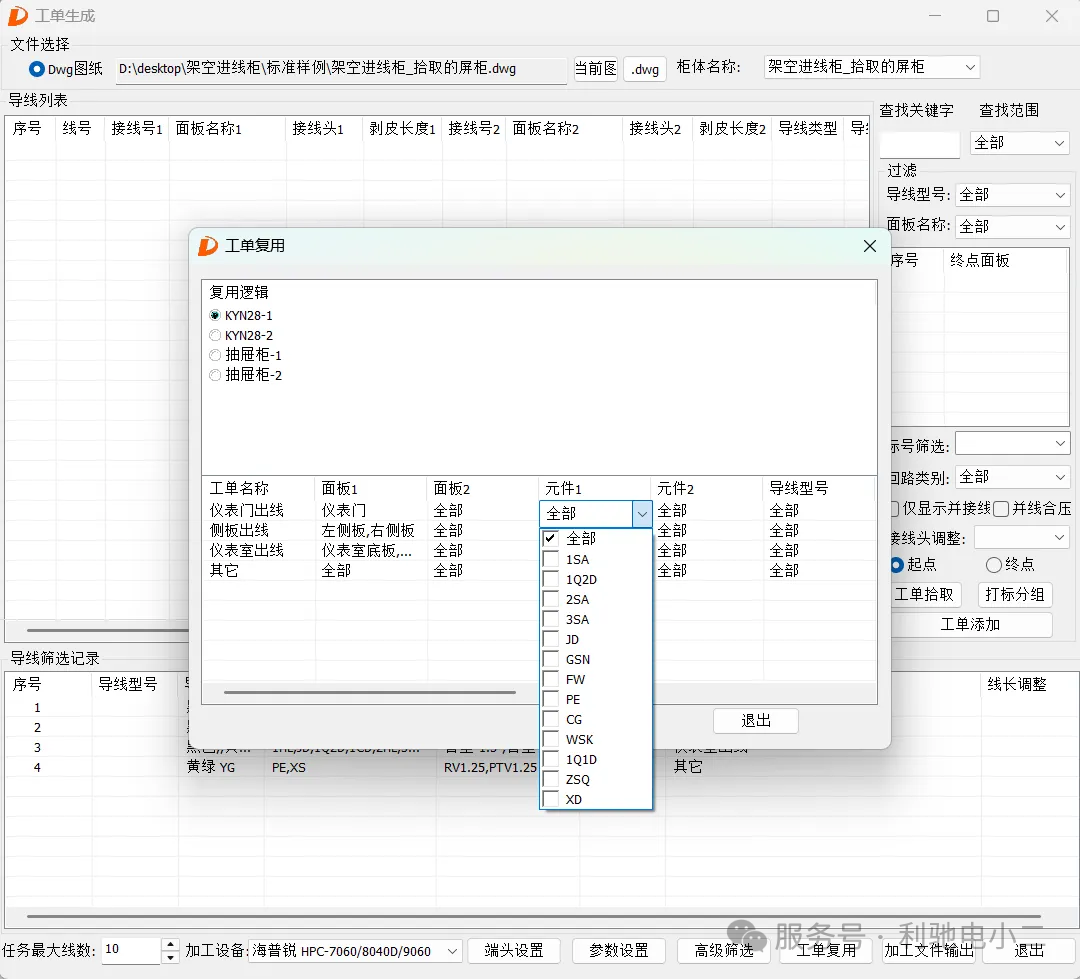Click 退出 button in 工单复用 dialog

[x=756, y=721]
